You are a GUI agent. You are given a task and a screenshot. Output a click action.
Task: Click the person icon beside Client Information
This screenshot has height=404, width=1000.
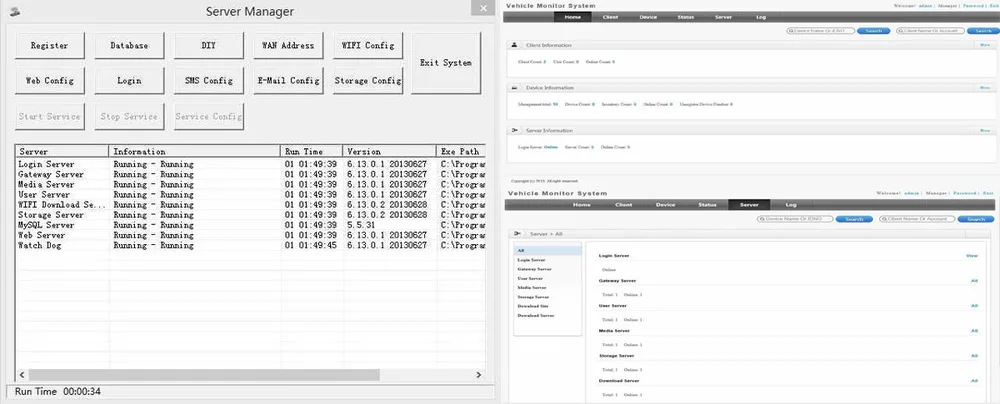coord(513,45)
